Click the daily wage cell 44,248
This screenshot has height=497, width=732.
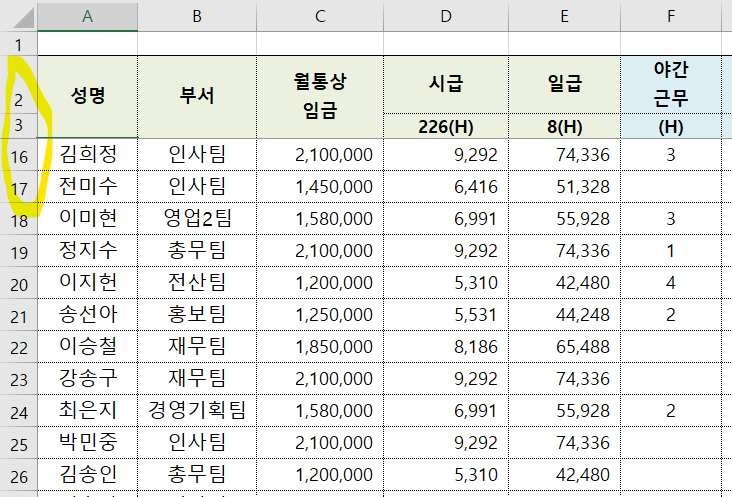click(564, 315)
